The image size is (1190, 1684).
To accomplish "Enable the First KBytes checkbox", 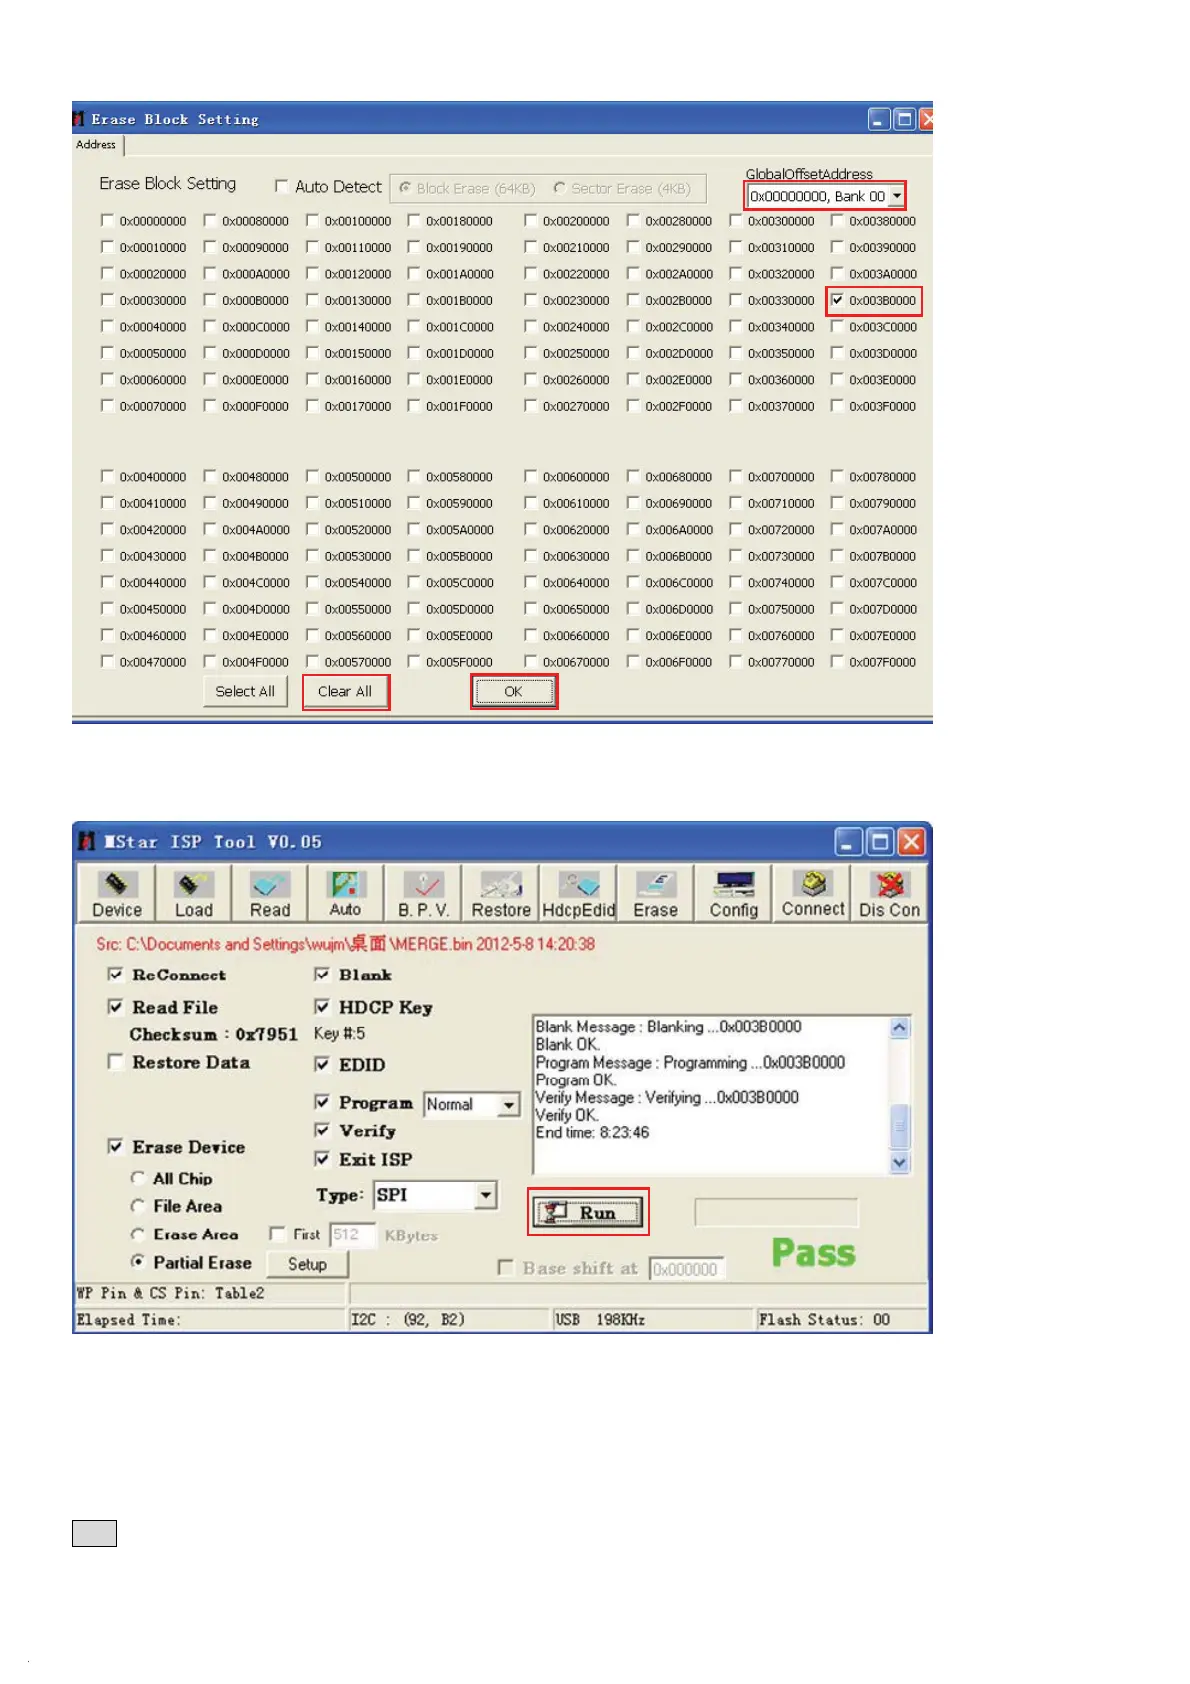I will tap(277, 1234).
